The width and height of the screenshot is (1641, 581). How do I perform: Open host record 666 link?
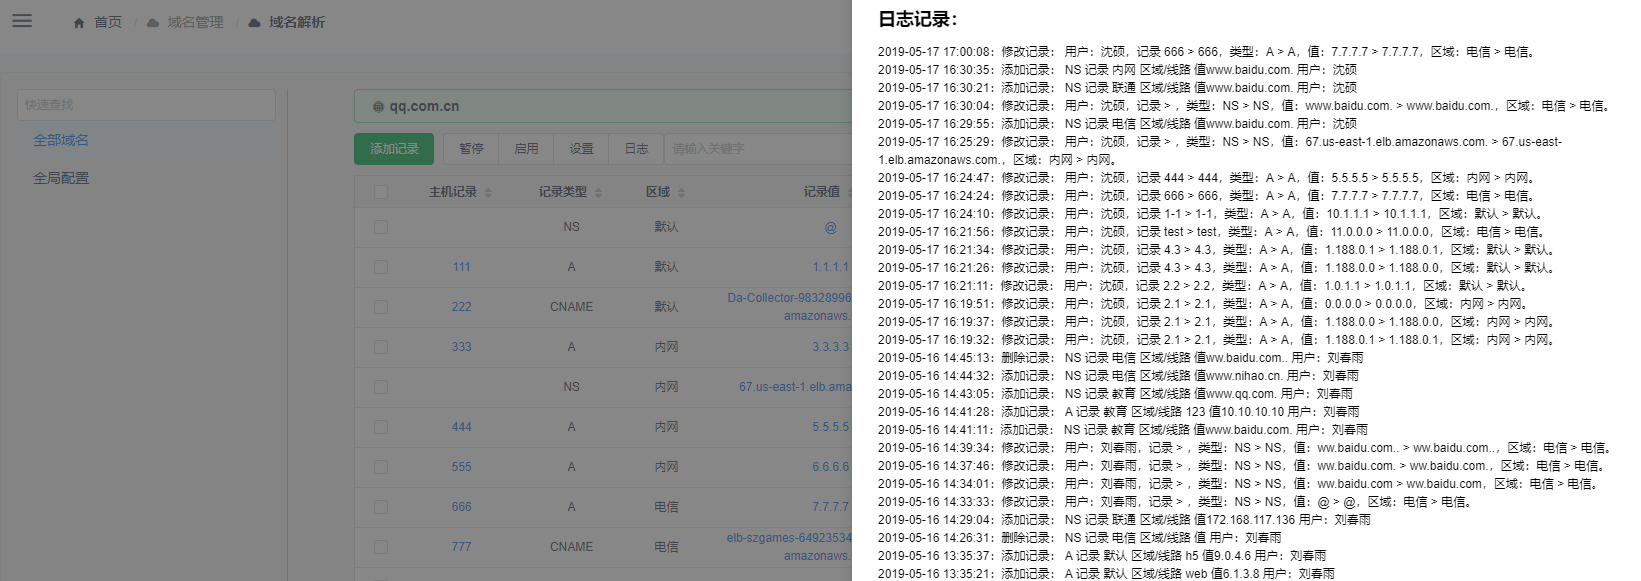[x=461, y=507]
